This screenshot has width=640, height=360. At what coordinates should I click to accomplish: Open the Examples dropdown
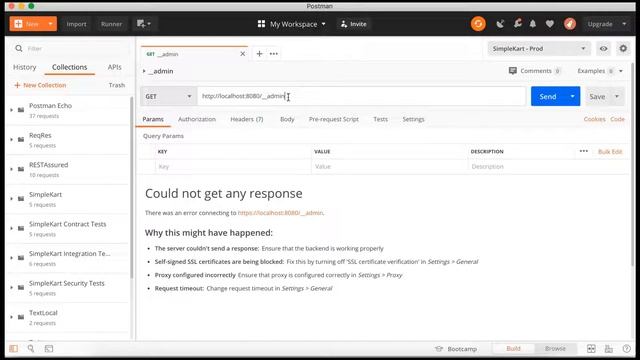pos(600,71)
